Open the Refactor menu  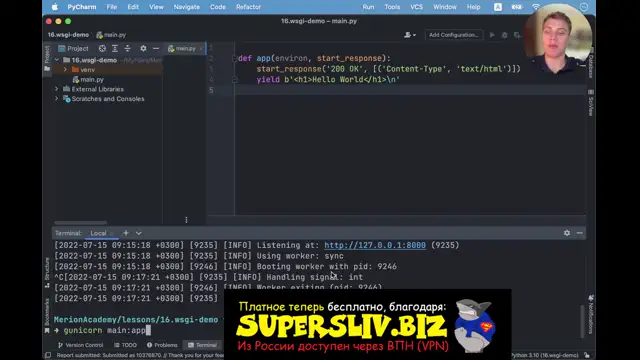(248, 7)
